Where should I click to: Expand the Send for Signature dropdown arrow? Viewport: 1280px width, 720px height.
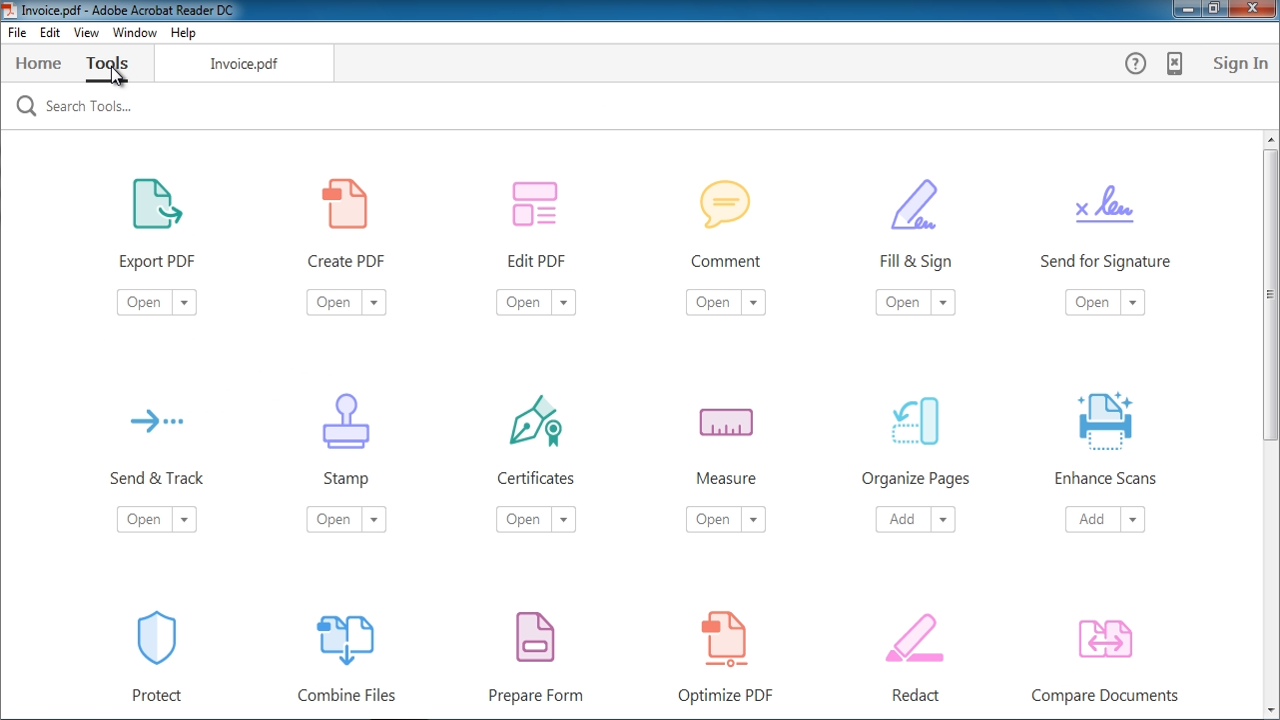(1133, 303)
